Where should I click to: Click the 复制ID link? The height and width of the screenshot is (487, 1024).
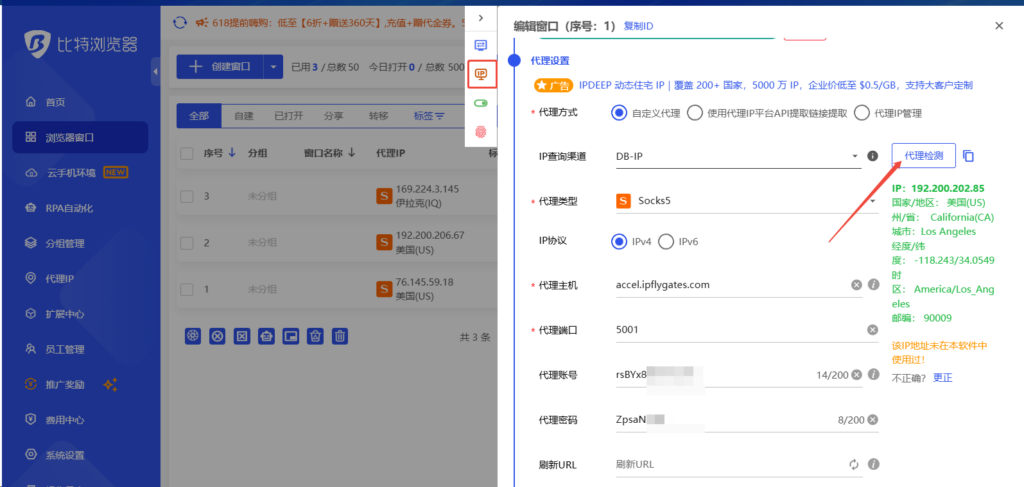[638, 26]
